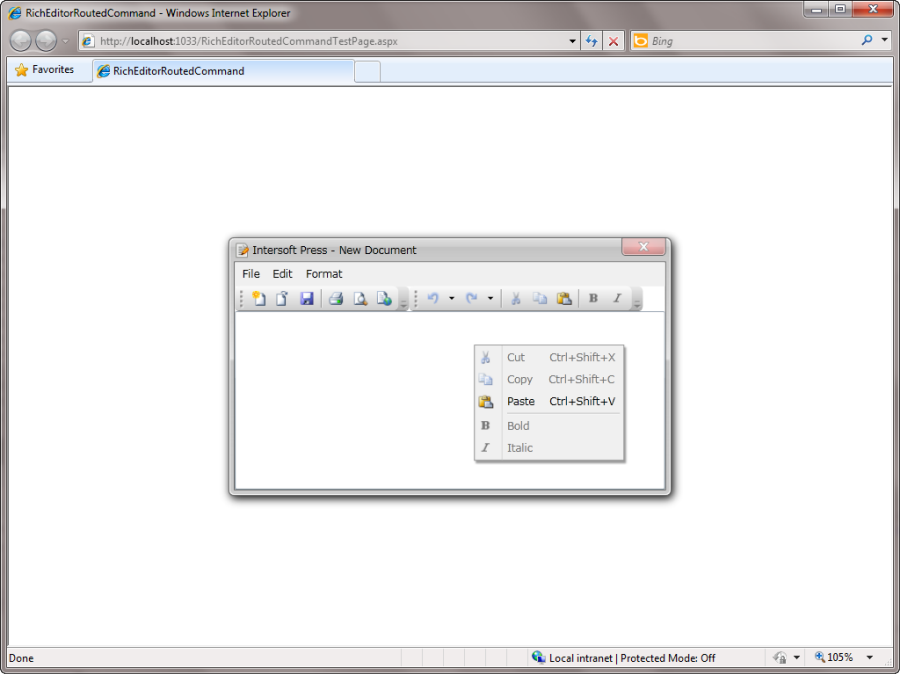This screenshot has width=900, height=674.
Task: Choose Paste from the context menu
Action: pyautogui.click(x=549, y=401)
